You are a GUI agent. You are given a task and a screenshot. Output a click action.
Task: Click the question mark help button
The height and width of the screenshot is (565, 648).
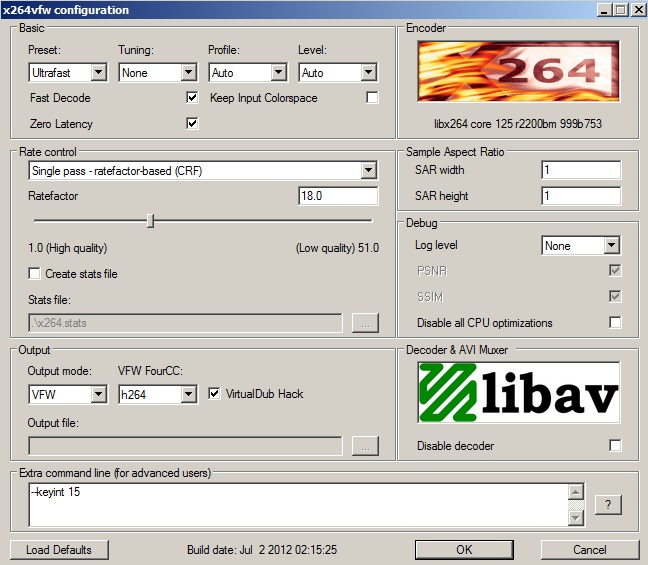[608, 505]
